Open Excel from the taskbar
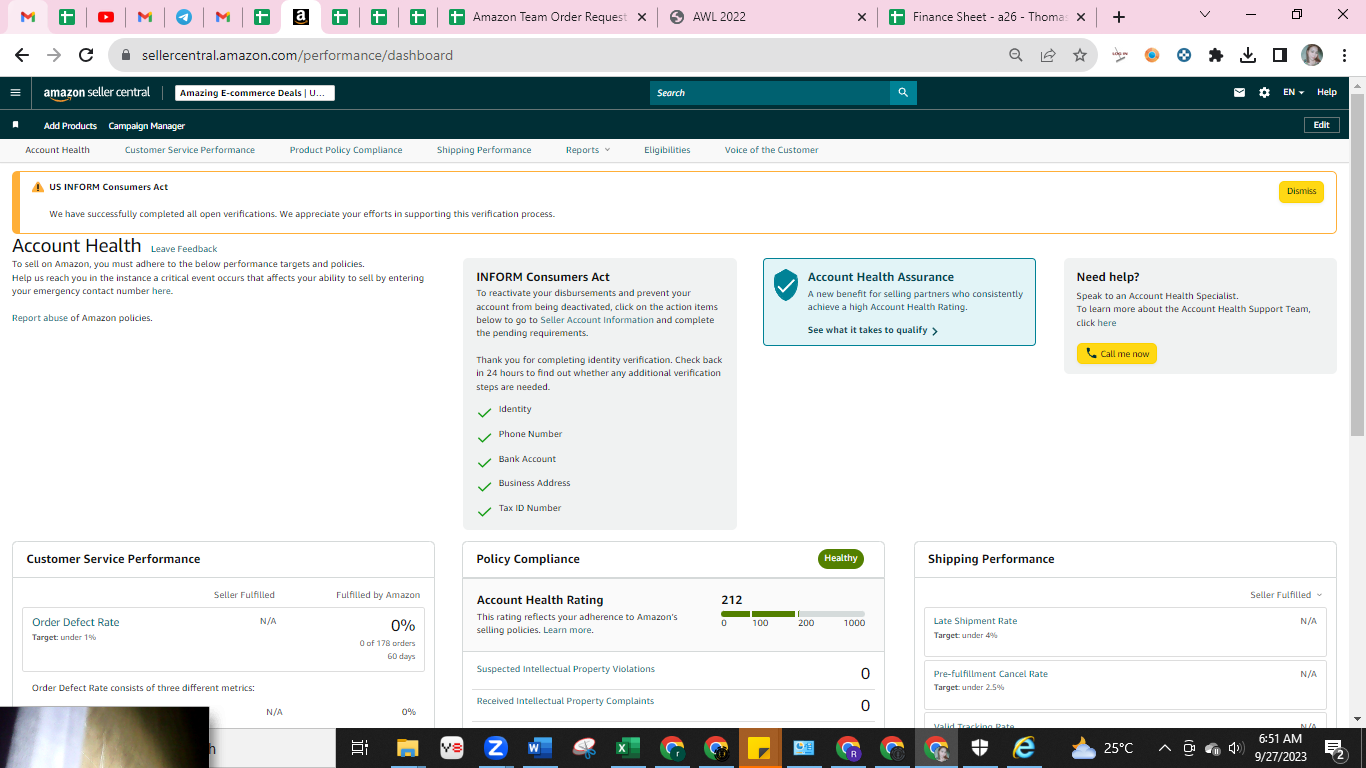Image resolution: width=1366 pixels, height=768 pixels. tap(627, 748)
